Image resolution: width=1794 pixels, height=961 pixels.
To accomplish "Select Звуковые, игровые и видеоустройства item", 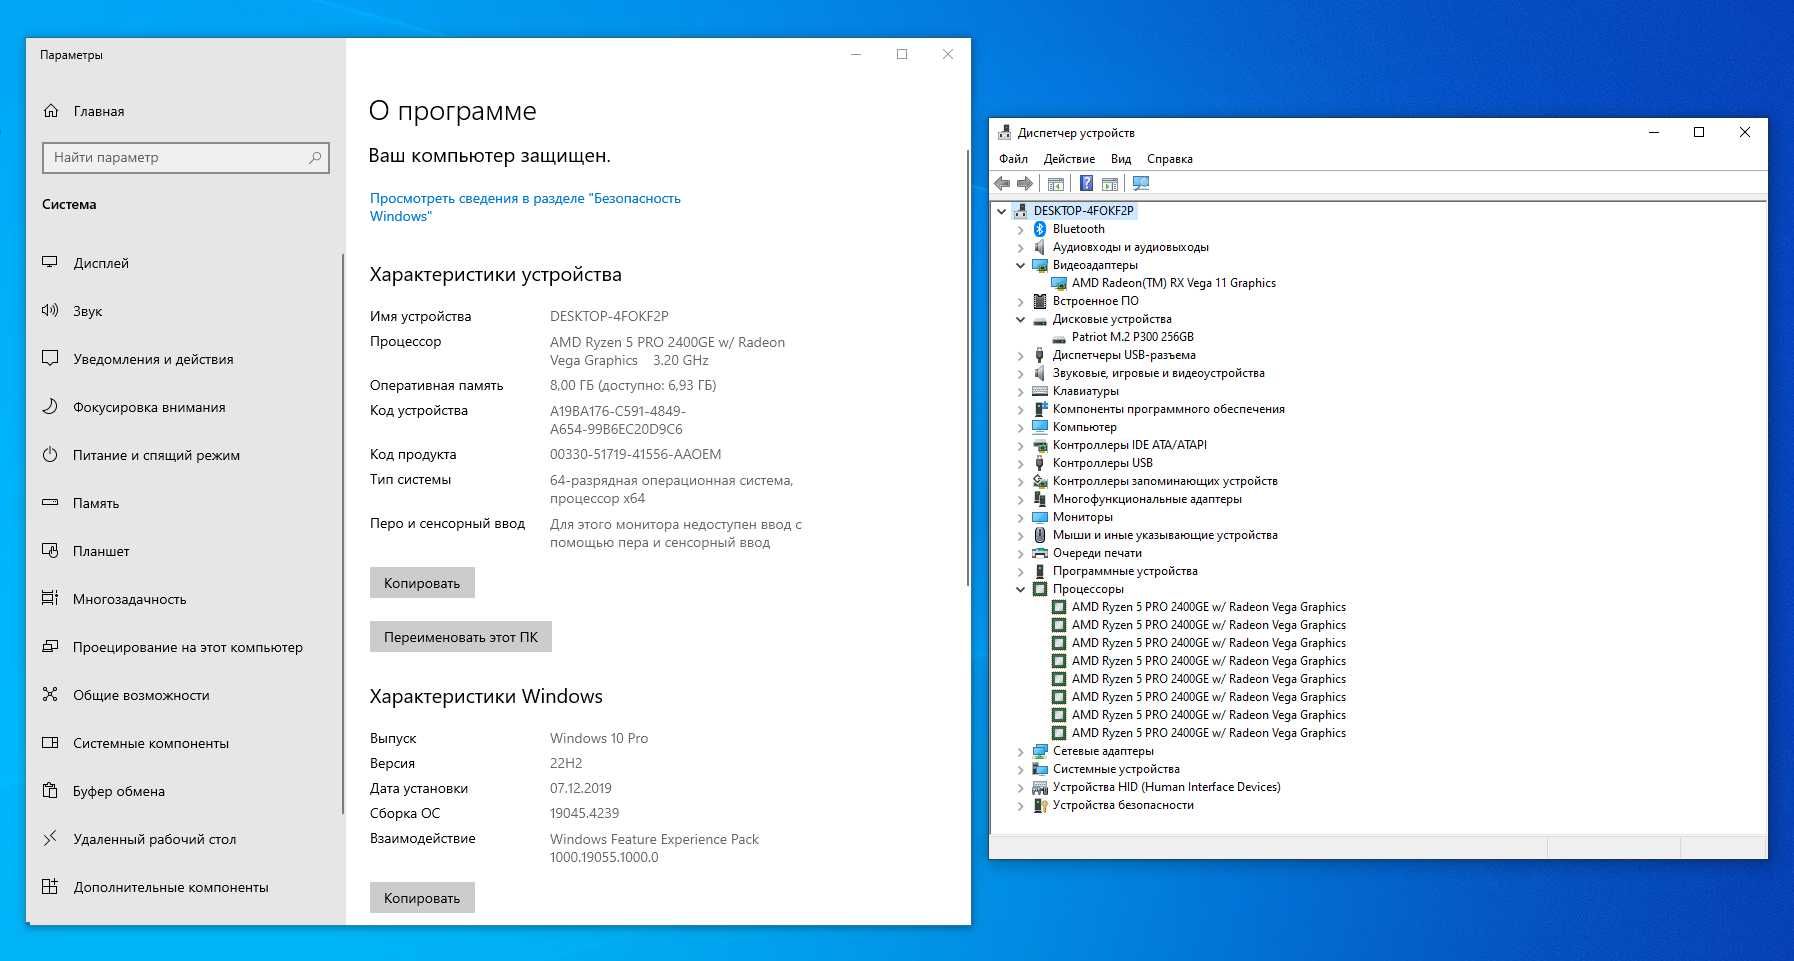I will [1158, 373].
